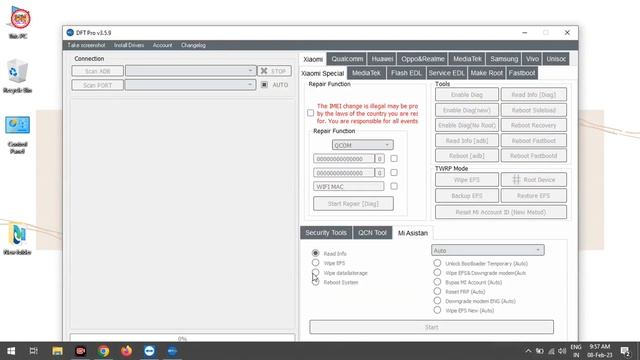
Task: Enable the WIFI MAC checkbox
Action: click(x=394, y=186)
